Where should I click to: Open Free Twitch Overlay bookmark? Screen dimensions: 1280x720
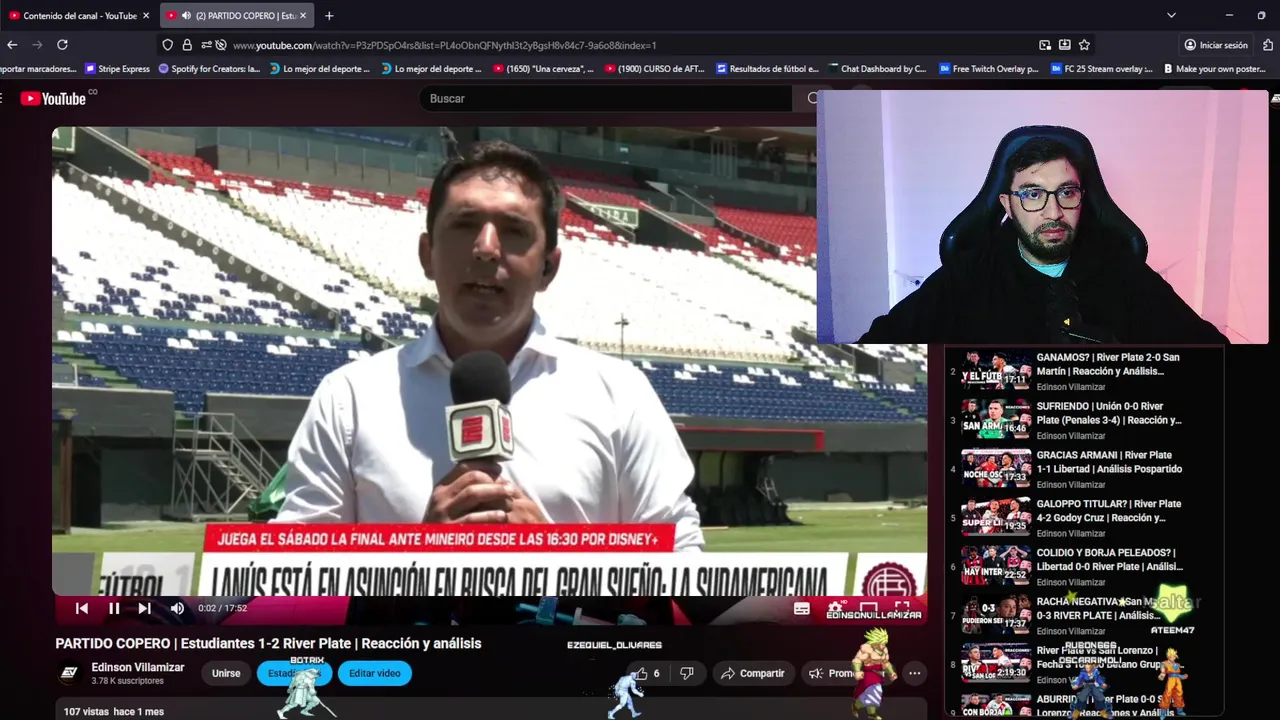(x=989, y=69)
